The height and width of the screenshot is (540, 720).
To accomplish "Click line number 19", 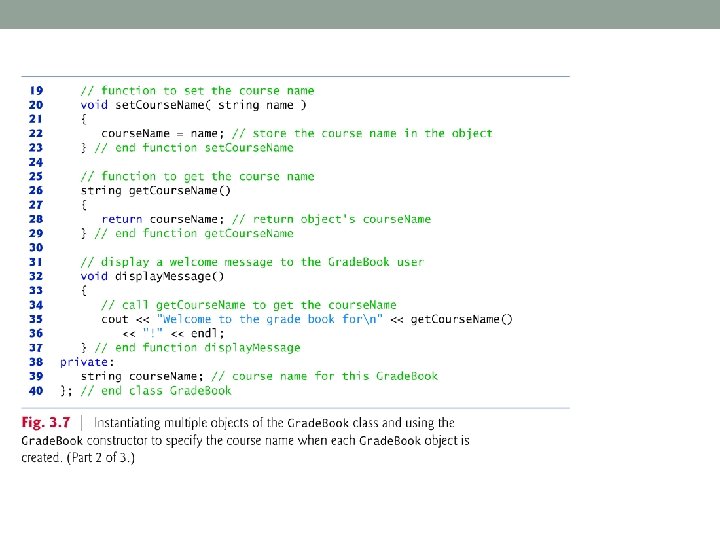I will coord(36,90).
